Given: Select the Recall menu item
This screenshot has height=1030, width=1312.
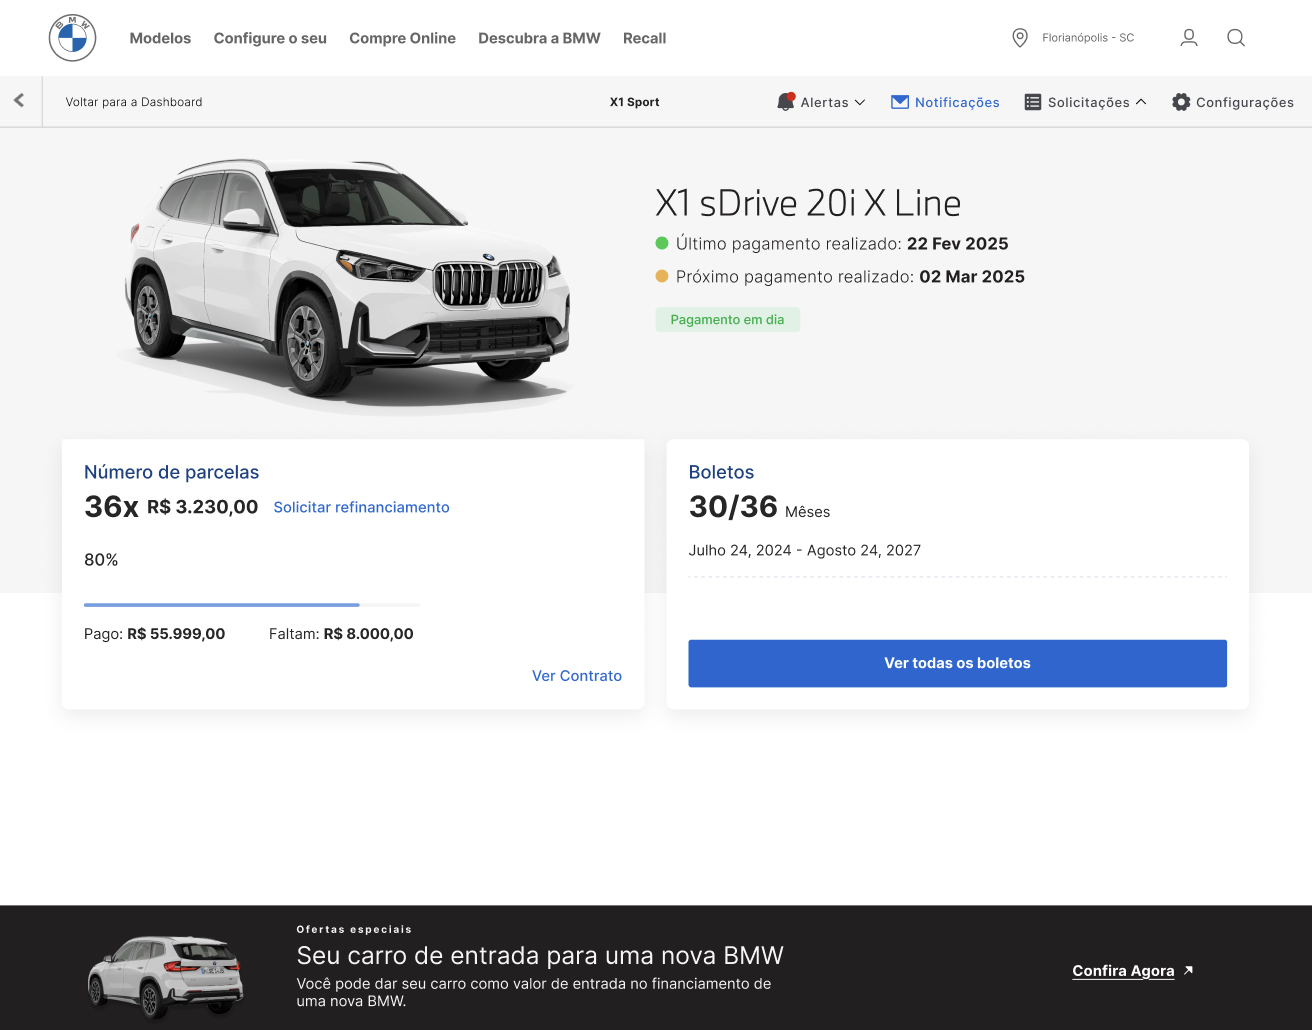Looking at the screenshot, I should [x=644, y=38].
